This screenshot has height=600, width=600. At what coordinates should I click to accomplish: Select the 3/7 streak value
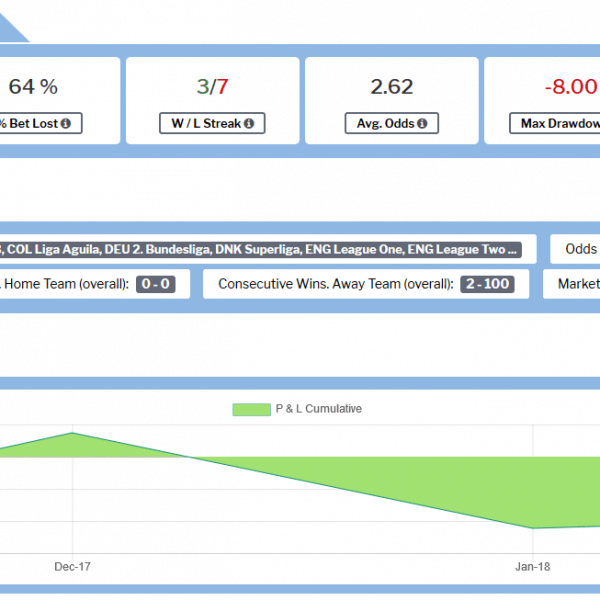click(x=212, y=87)
